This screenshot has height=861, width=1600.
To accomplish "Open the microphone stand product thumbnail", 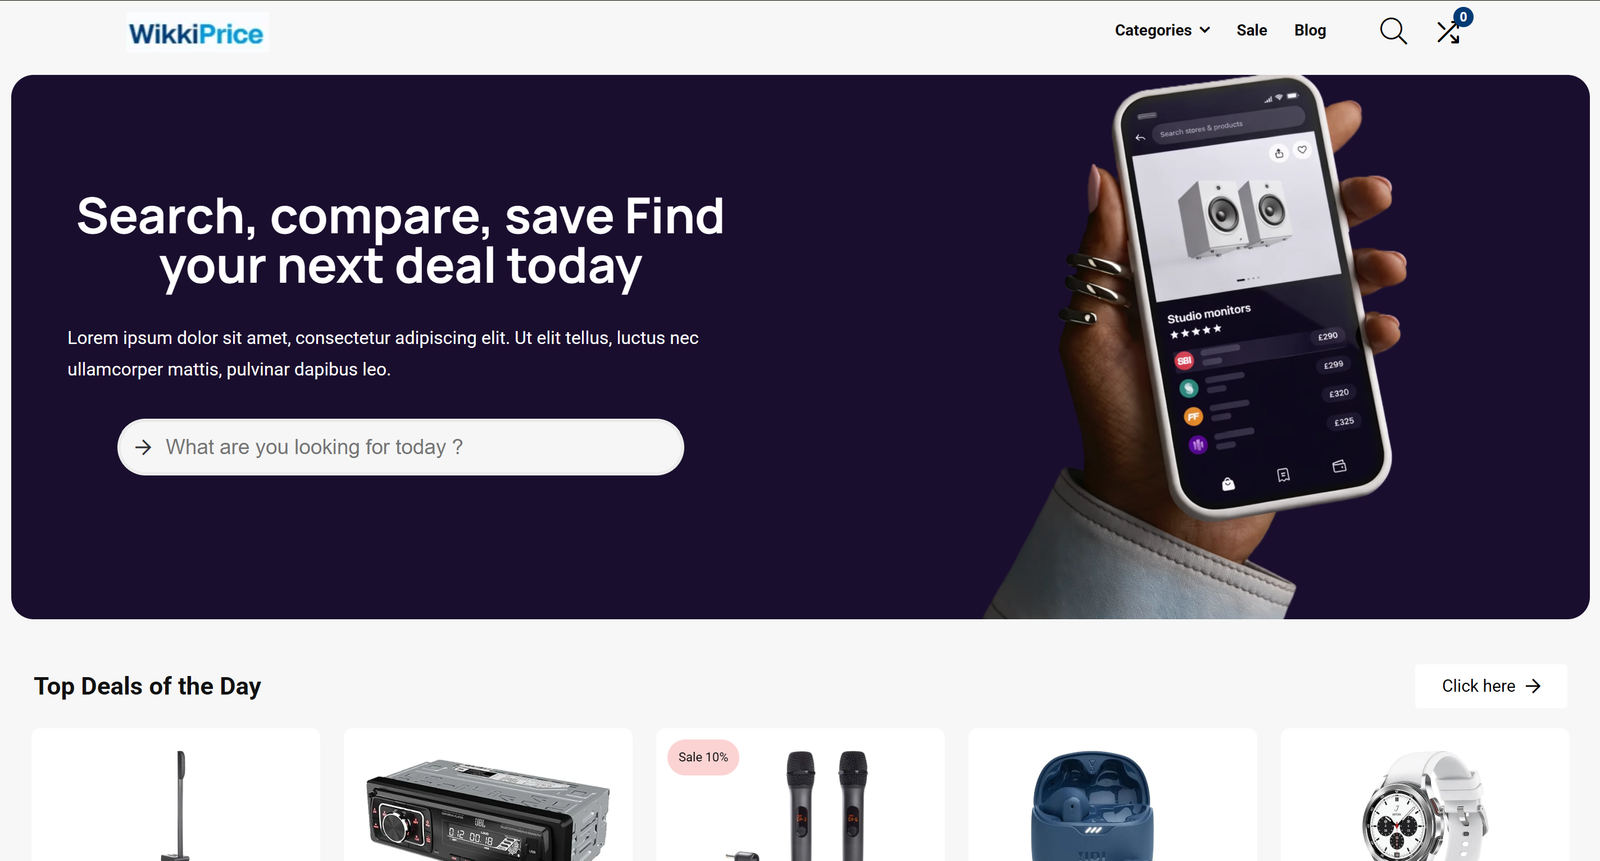I will coord(178,805).
